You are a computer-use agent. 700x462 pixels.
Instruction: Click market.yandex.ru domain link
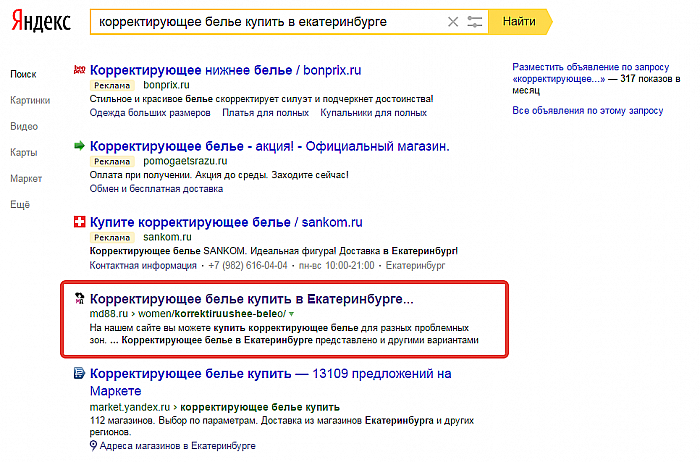129,407
